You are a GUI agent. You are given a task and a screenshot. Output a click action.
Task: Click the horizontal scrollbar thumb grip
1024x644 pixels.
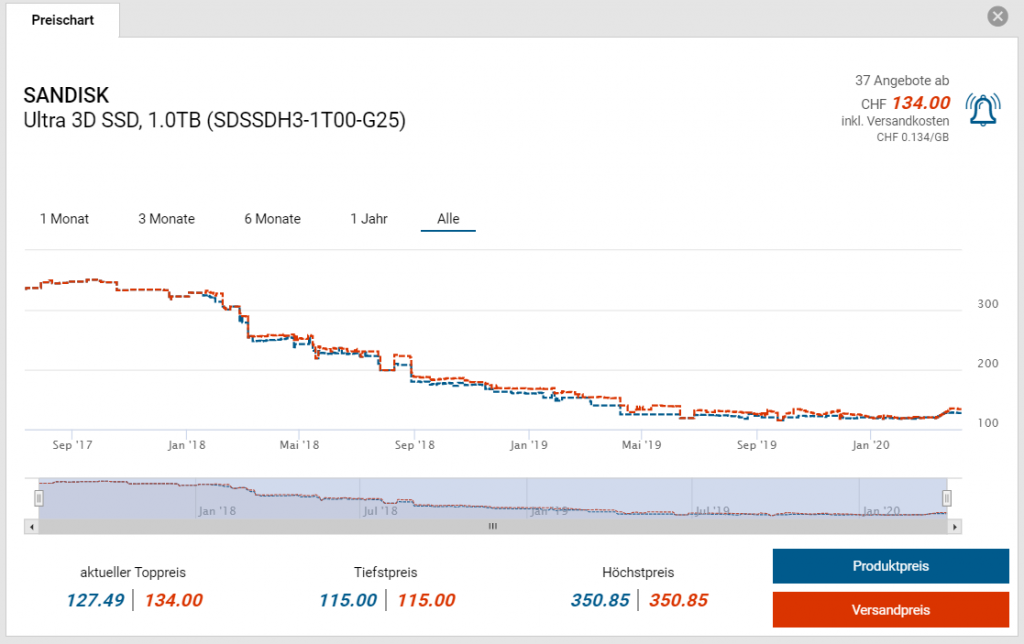tap(492, 526)
